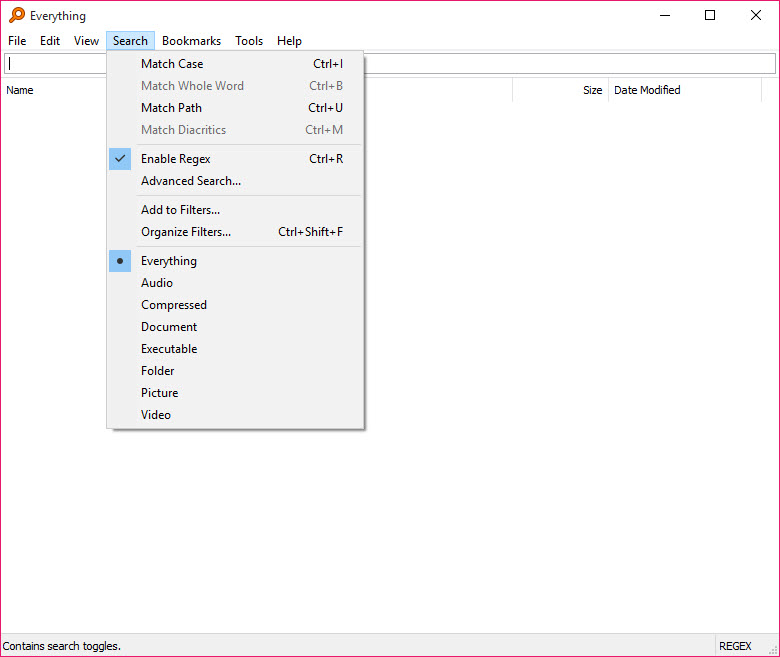Click the Everything app icon in title bar
Image resolution: width=780 pixels, height=657 pixels.
point(17,15)
